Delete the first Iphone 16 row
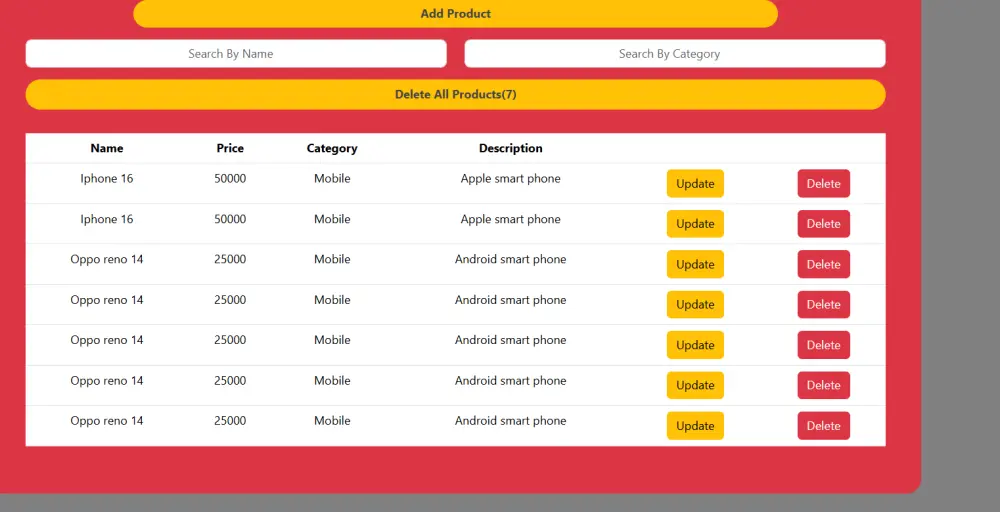1000x512 pixels. (x=823, y=184)
